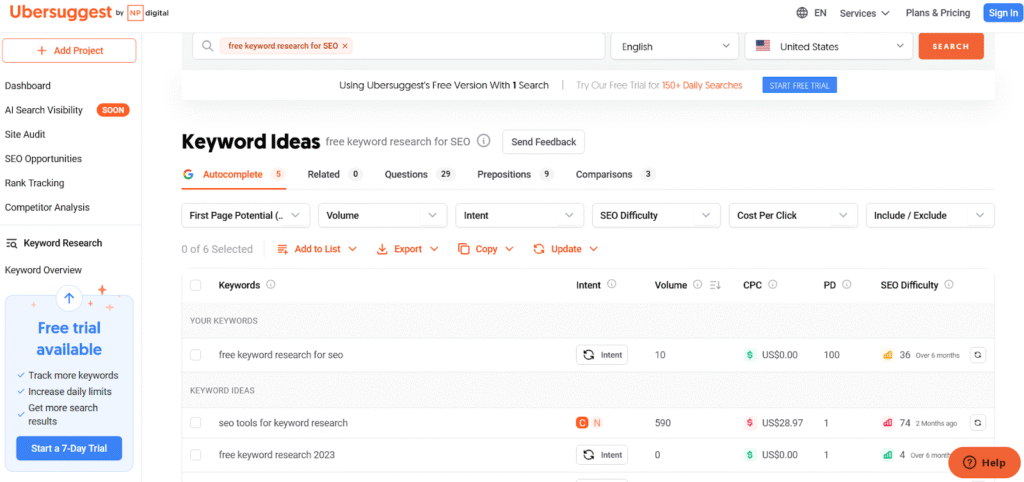The height and width of the screenshot is (482, 1024).
Task: Click the upload arrow icon in trial card
Action: point(69,298)
